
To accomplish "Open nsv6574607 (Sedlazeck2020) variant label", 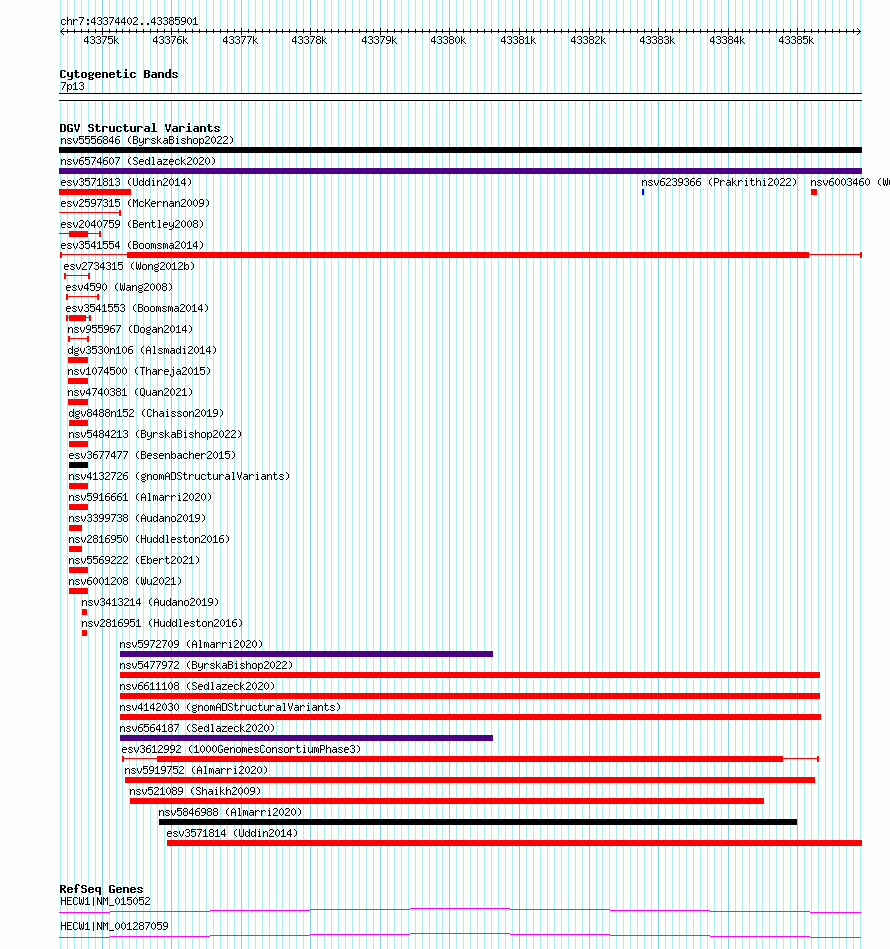I will click(x=138, y=161).
